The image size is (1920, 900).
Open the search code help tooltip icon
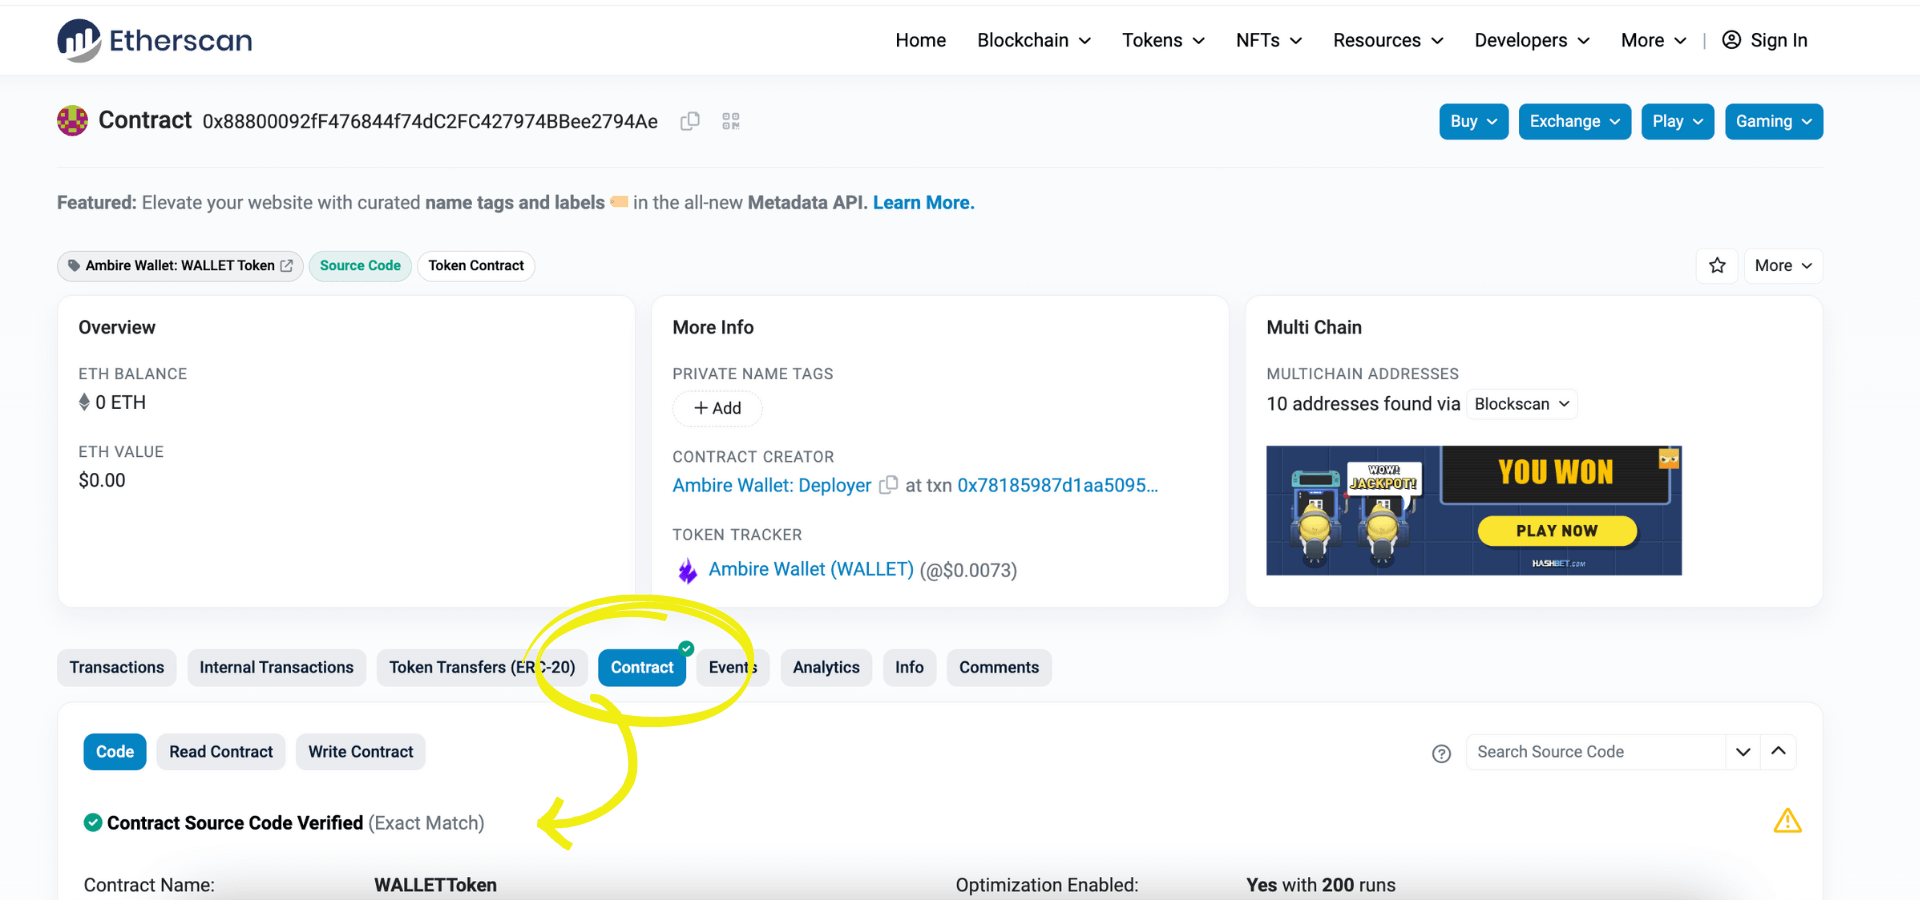(1440, 753)
